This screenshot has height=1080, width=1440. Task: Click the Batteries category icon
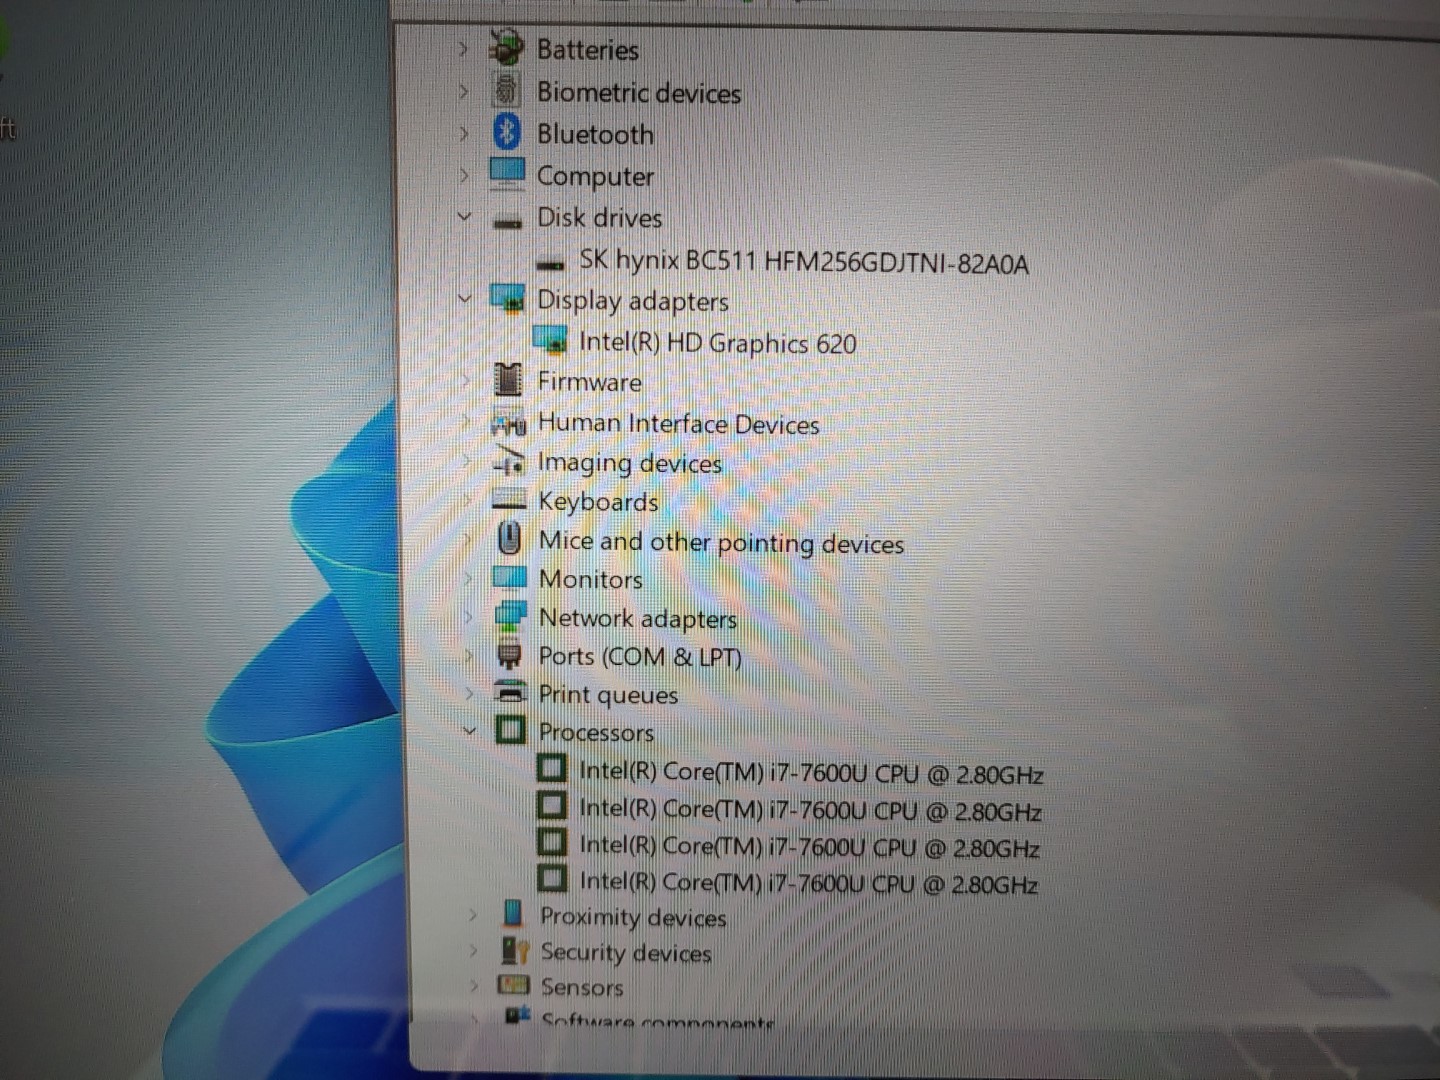click(x=507, y=48)
